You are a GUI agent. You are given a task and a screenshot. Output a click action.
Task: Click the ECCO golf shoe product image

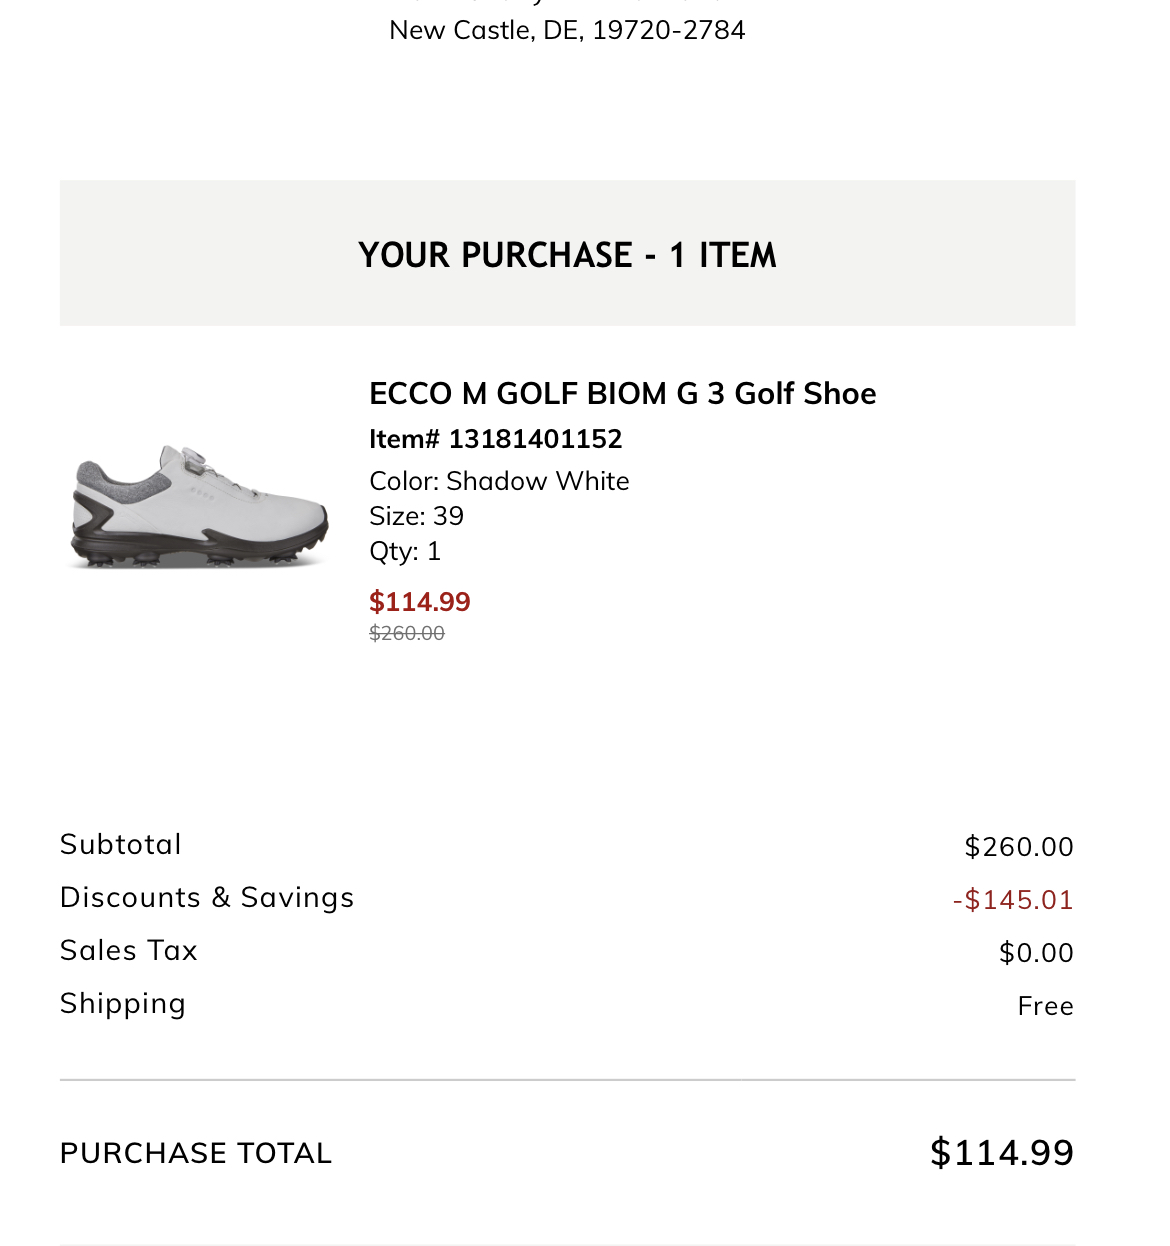tap(200, 506)
